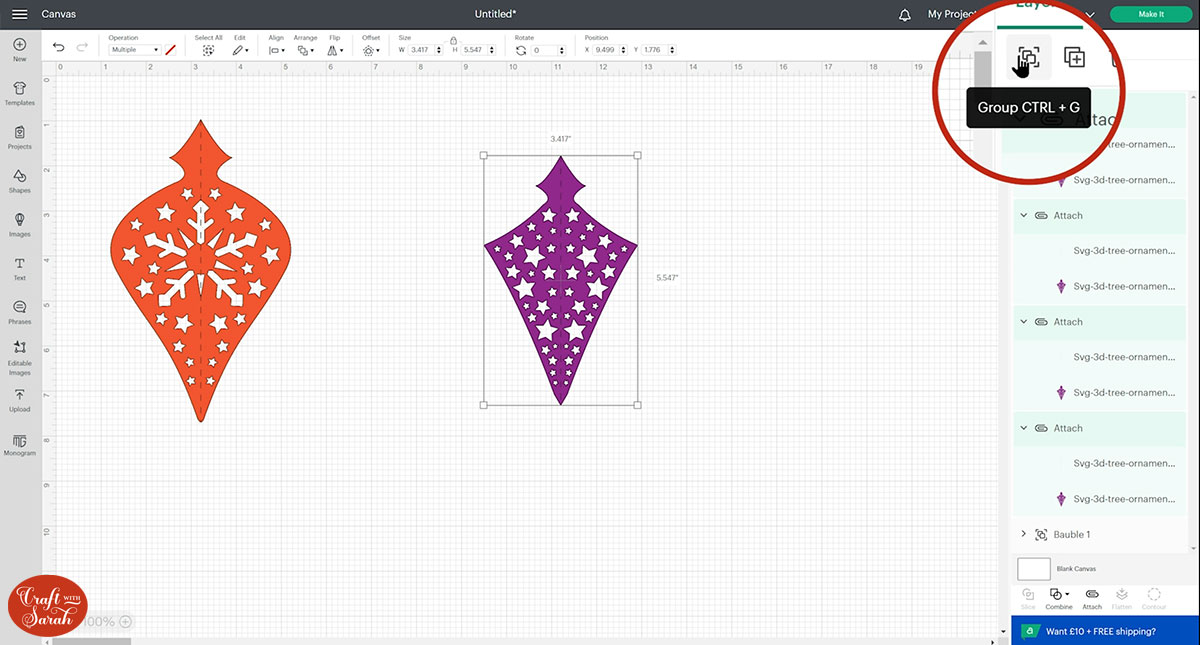Open the Shapes tool in left sidebar
Viewport: 1200px width, 645px height.
tap(20, 180)
